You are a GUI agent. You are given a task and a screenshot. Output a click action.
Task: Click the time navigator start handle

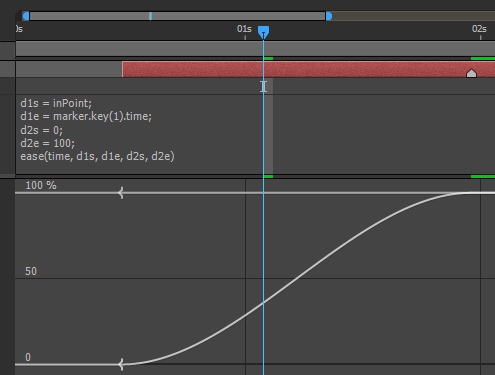coord(26,16)
